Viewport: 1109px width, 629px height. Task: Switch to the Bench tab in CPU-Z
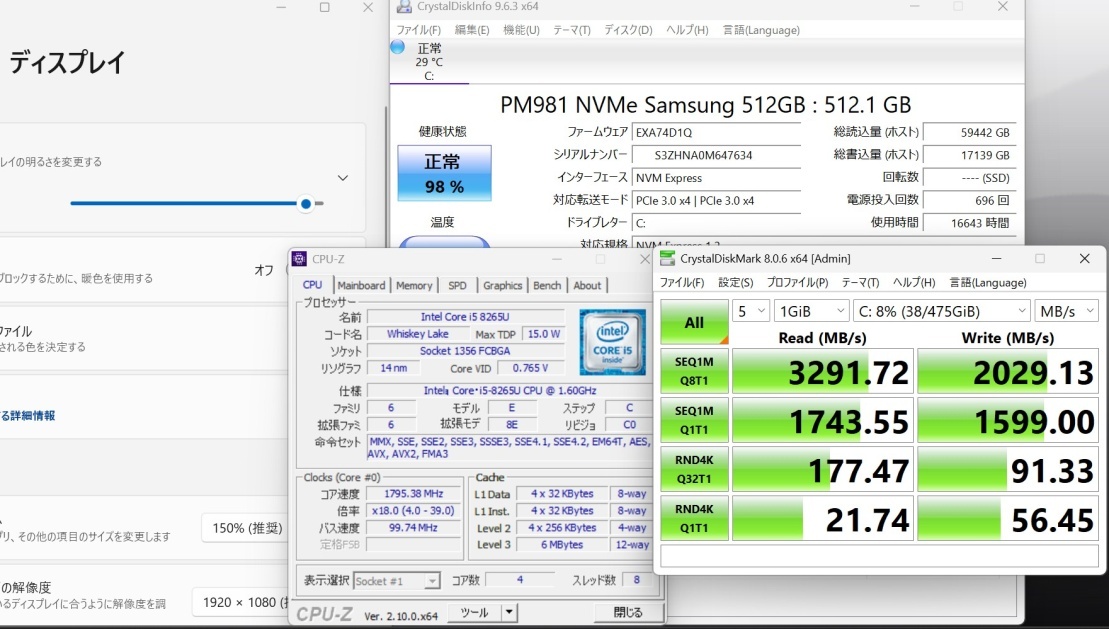point(547,285)
